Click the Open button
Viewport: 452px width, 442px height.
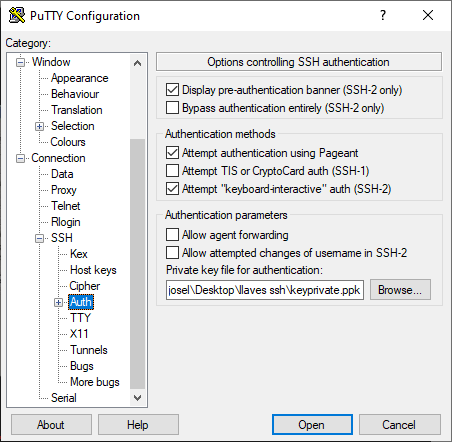coord(312,425)
